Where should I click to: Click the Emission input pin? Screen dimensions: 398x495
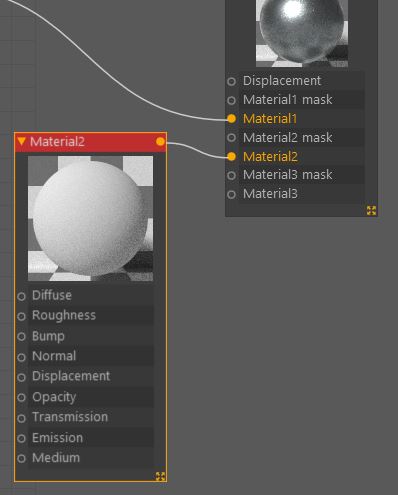[21, 438]
